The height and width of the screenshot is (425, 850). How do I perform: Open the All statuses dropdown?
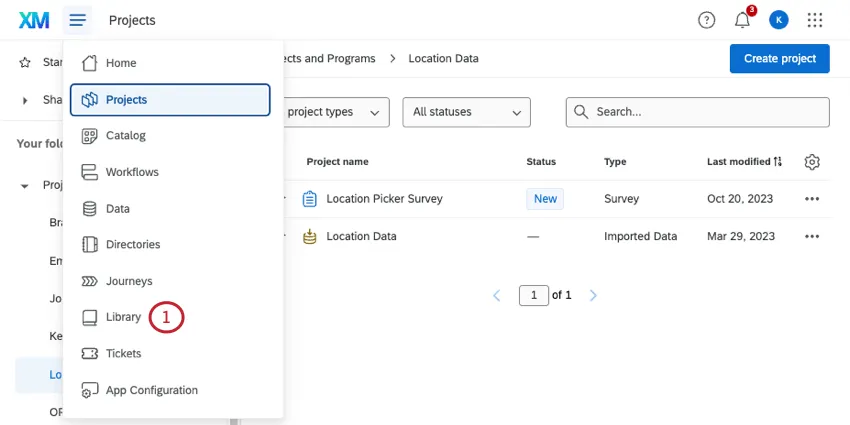click(467, 112)
